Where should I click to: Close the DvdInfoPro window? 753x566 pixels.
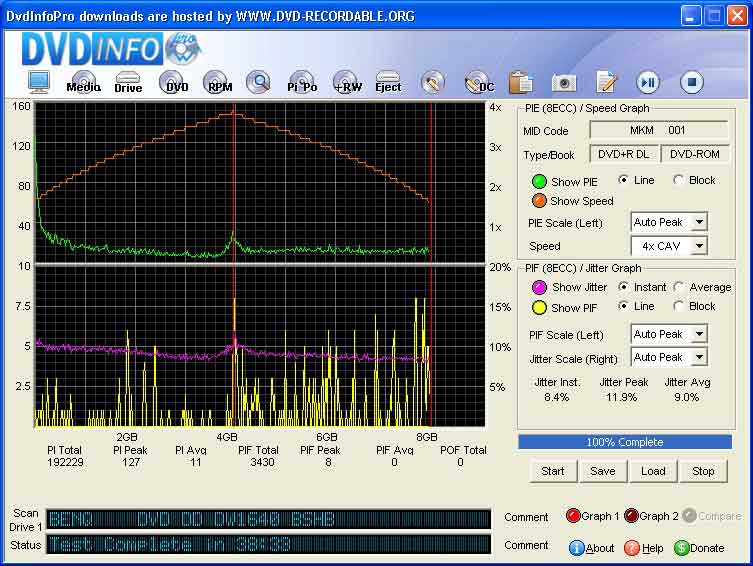(737, 16)
